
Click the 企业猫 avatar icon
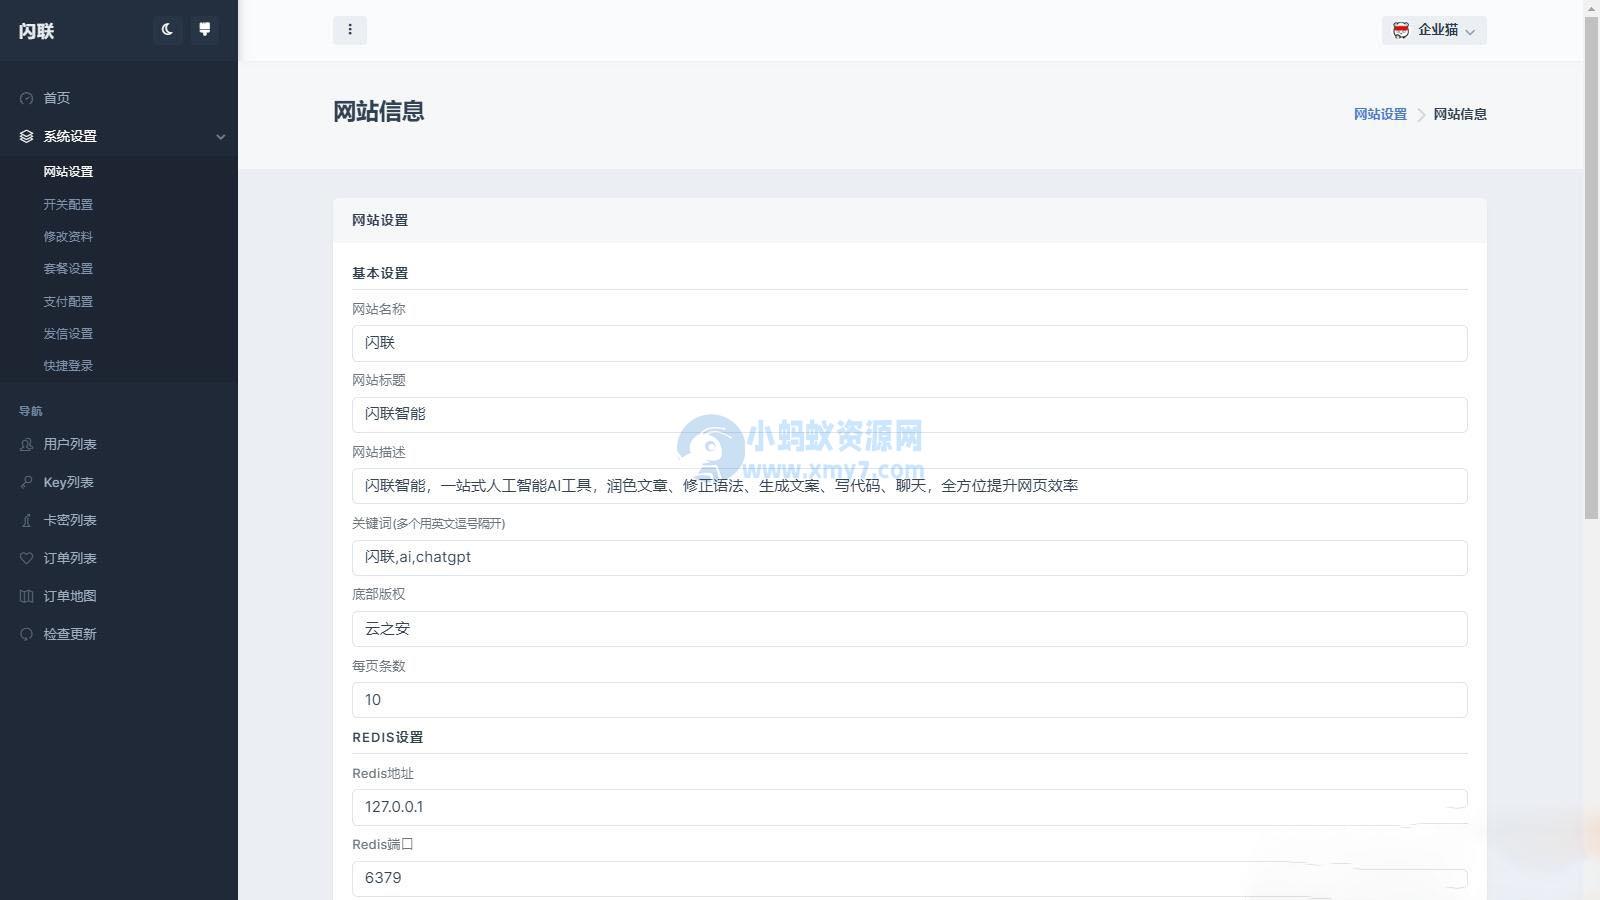pos(1401,30)
